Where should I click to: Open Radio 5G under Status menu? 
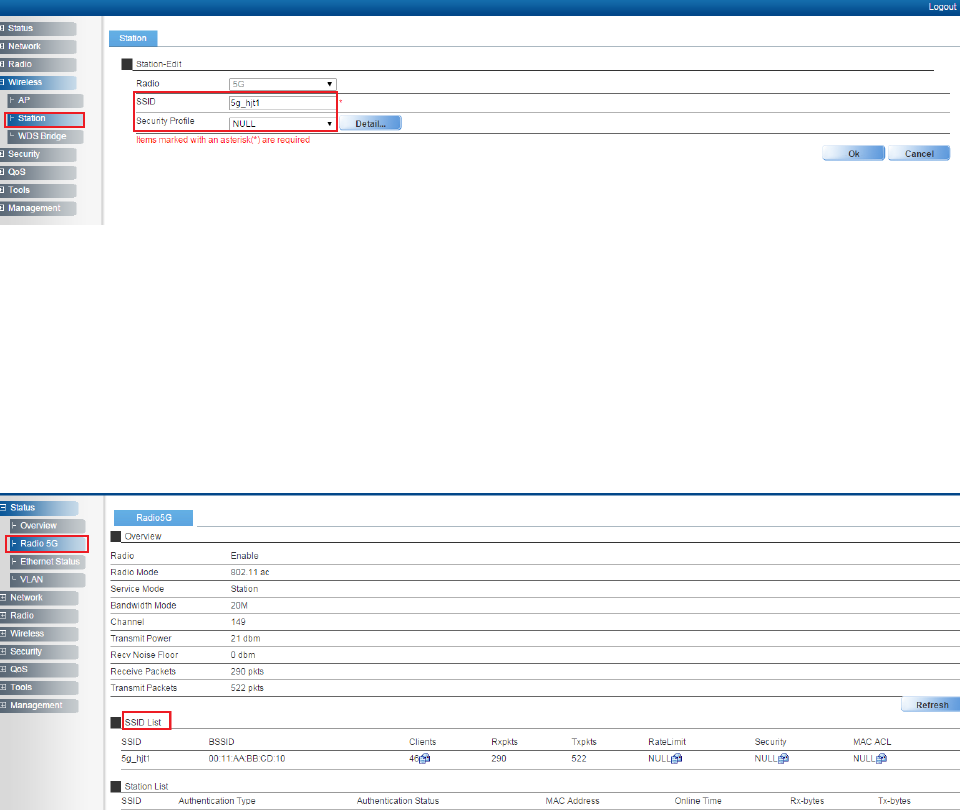coord(48,544)
